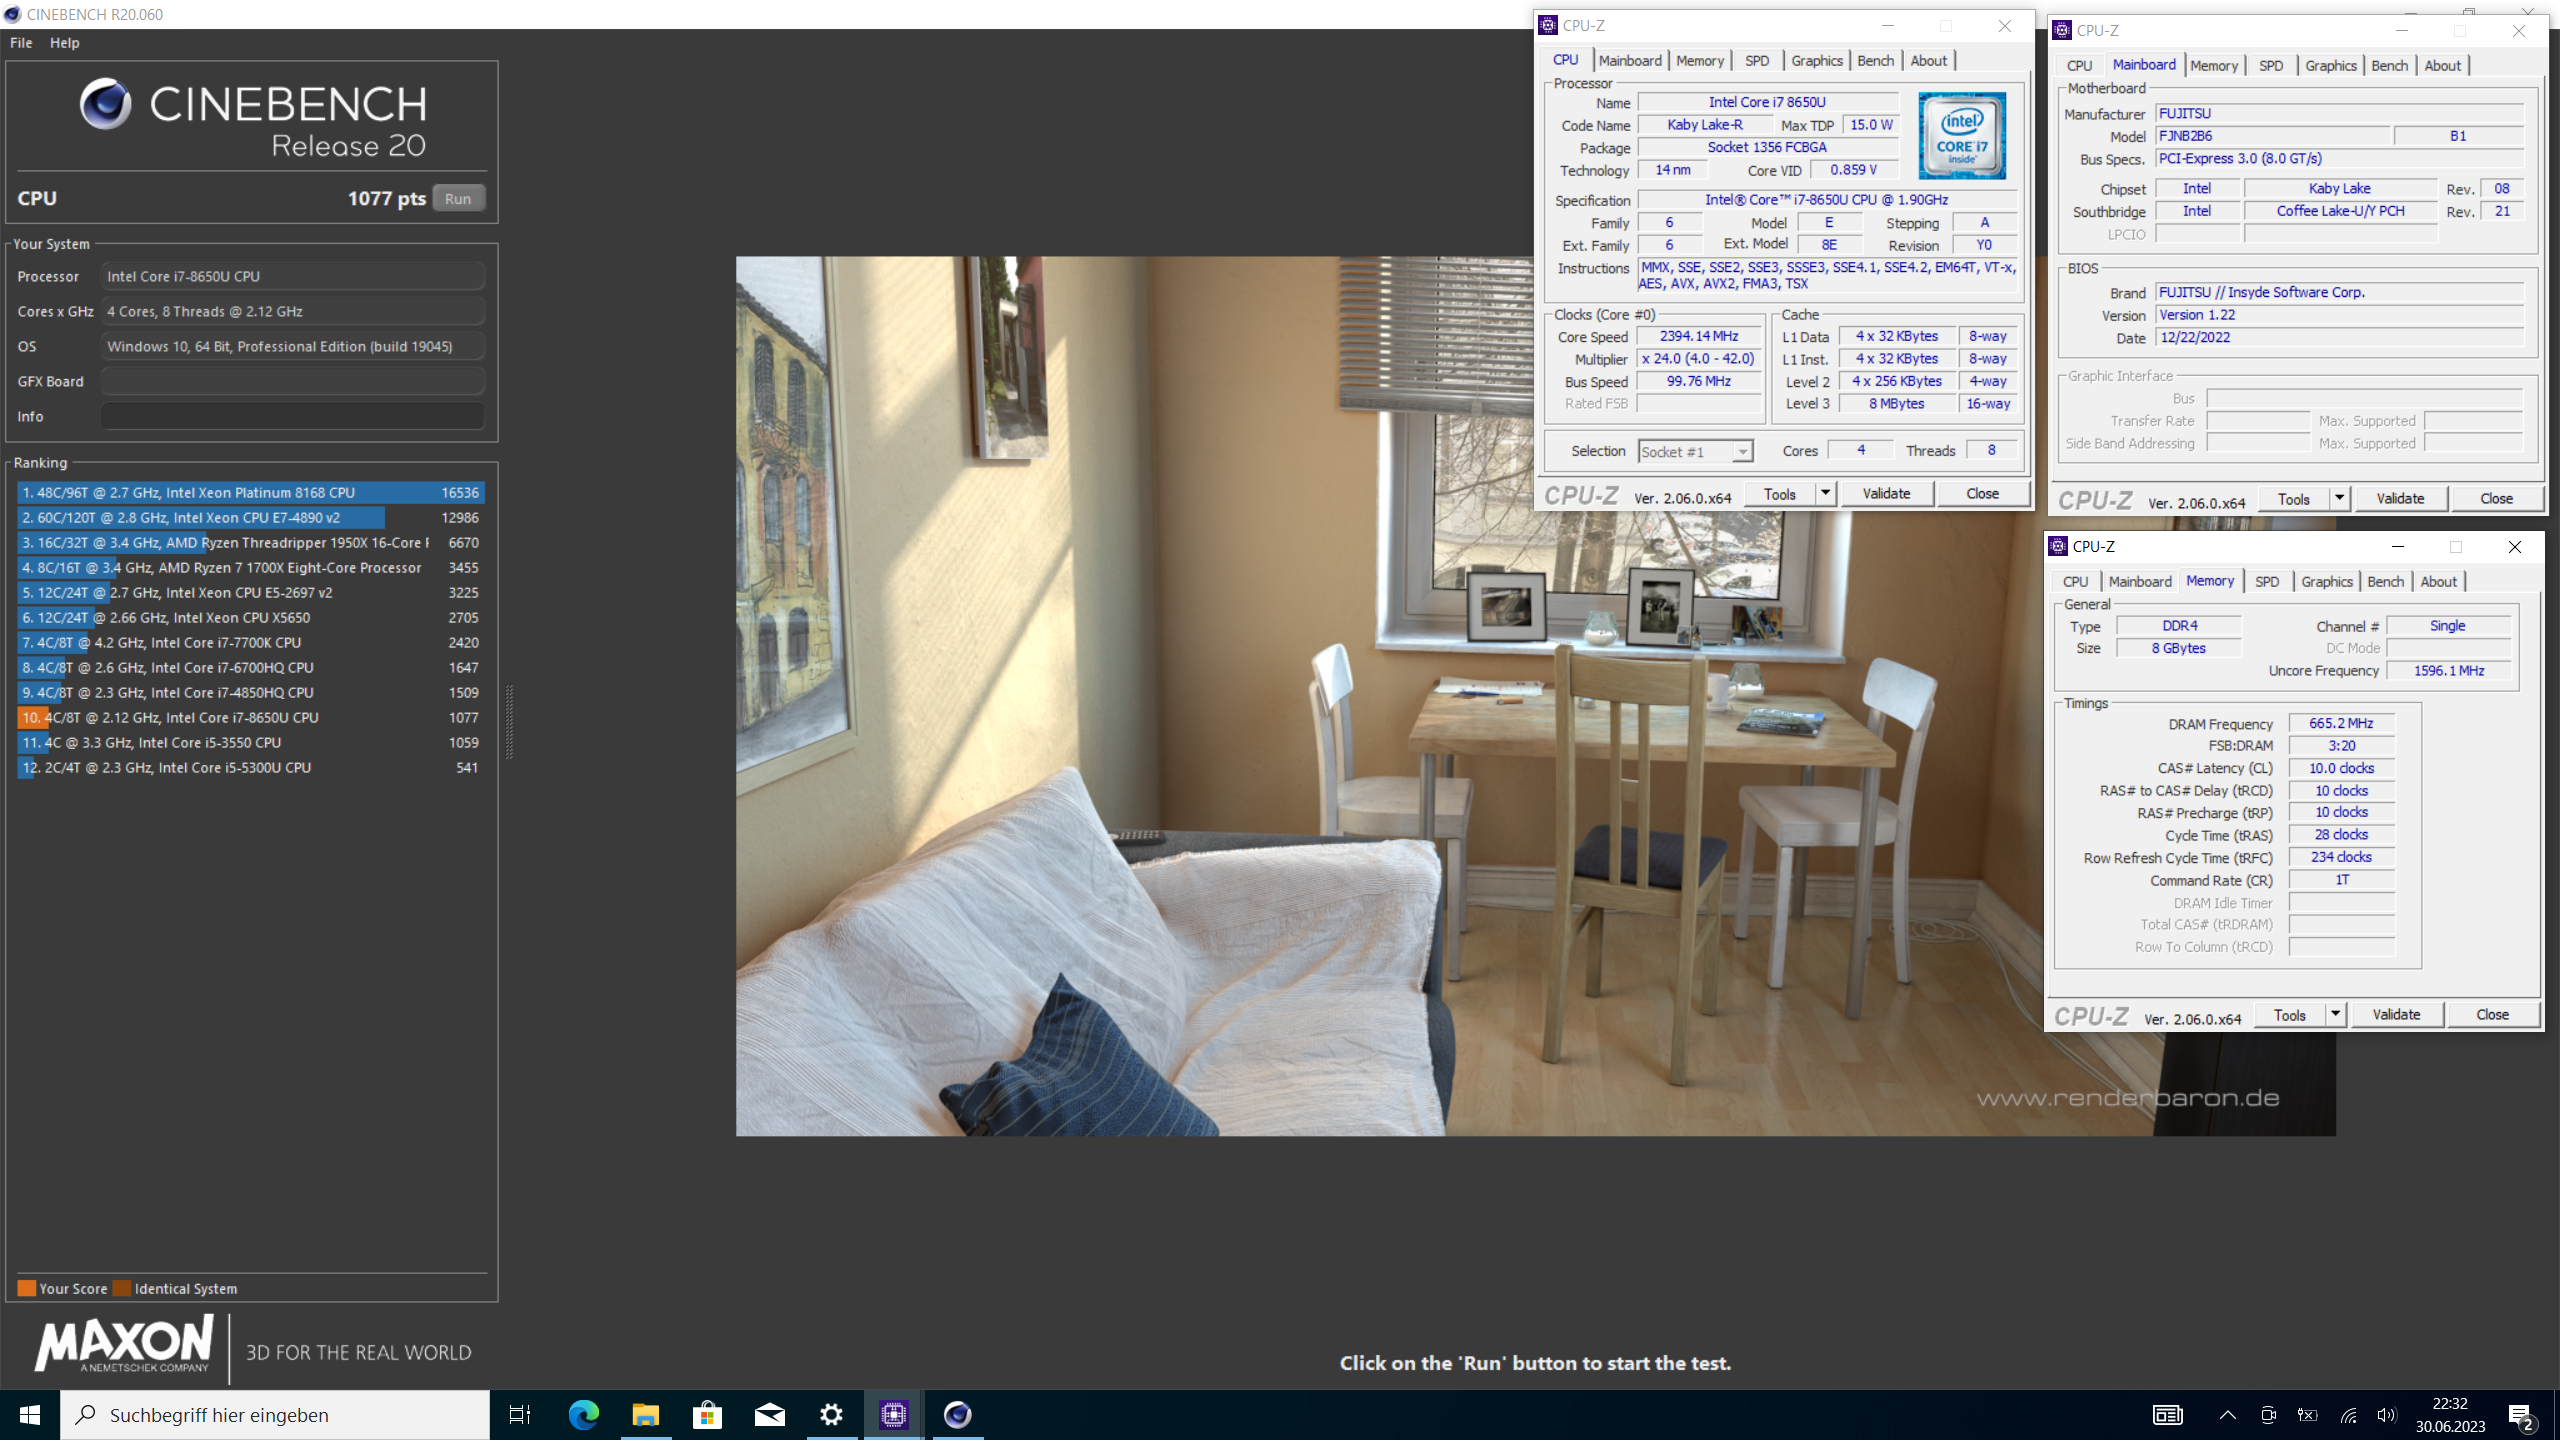Click the Meet Now tray icon
This screenshot has width=2560, height=1440.
click(2268, 1414)
